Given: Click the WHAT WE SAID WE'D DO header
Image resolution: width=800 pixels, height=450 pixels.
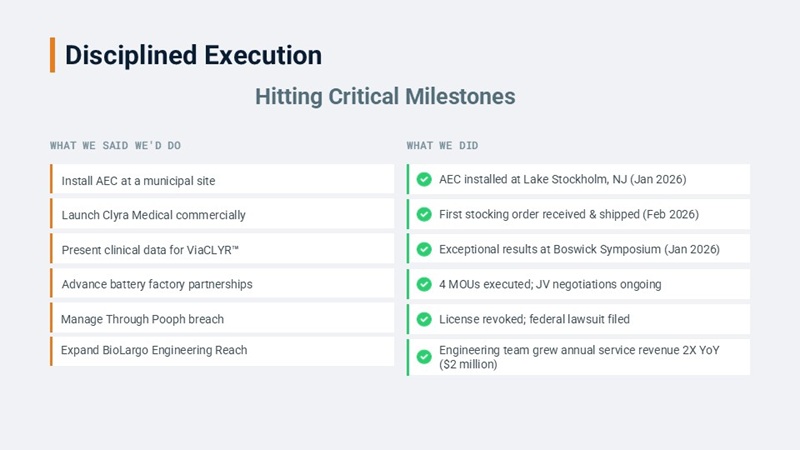Looking at the screenshot, I should (x=115, y=146).
